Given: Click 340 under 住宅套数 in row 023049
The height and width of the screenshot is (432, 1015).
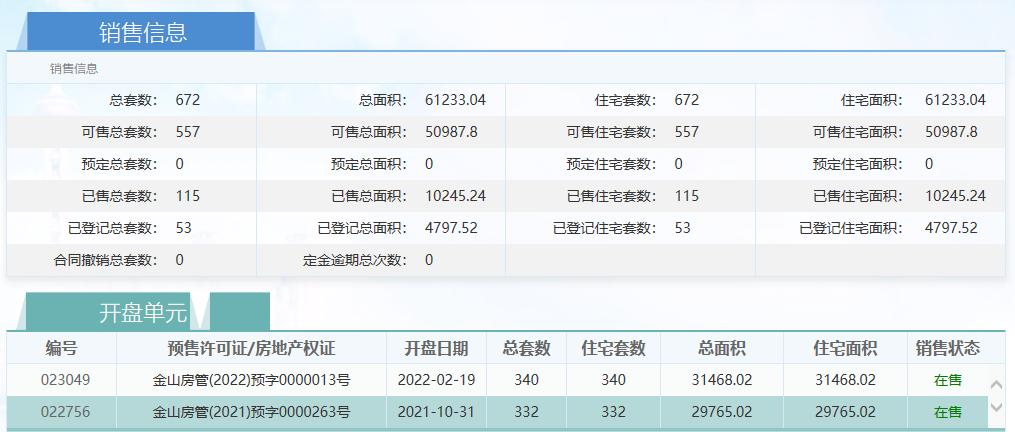Looking at the screenshot, I should pyautogui.click(x=614, y=380).
